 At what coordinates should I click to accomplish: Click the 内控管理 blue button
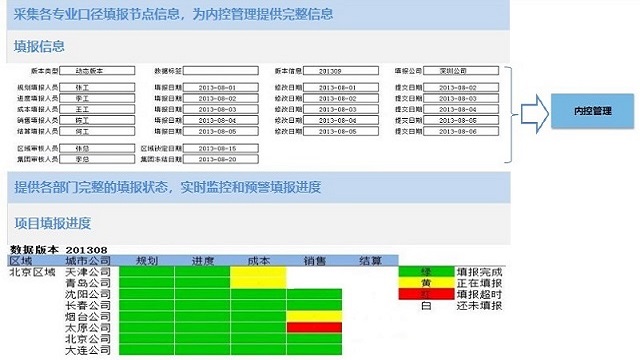click(593, 111)
